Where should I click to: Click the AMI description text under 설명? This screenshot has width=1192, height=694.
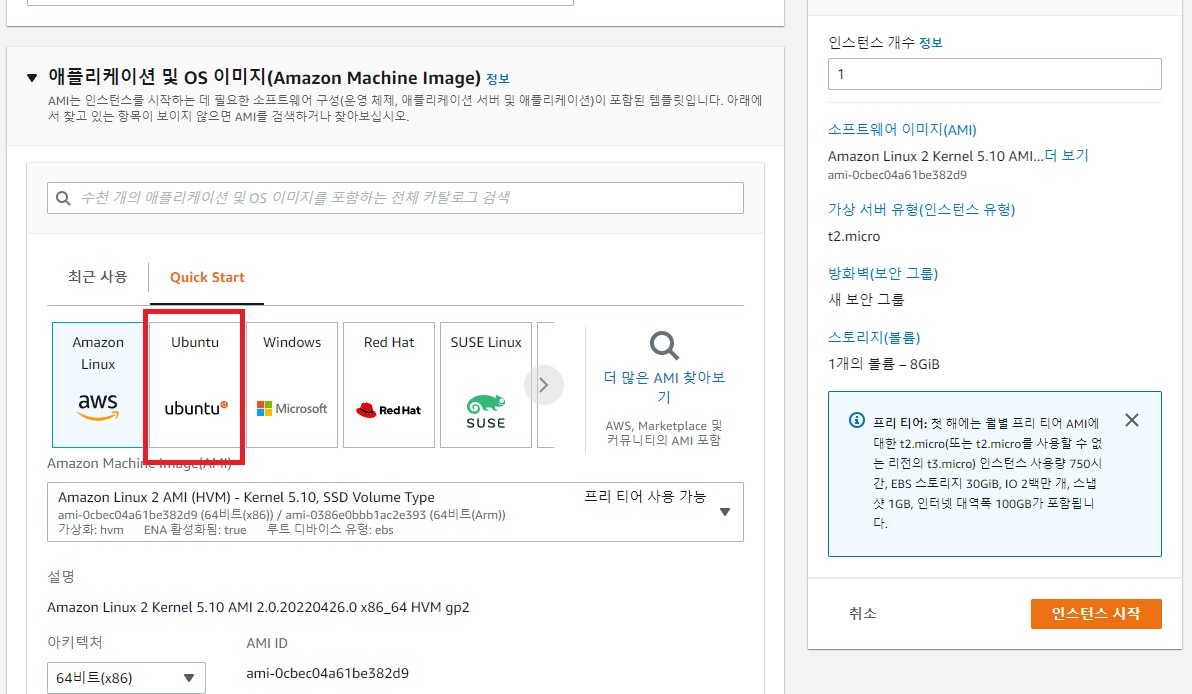click(258, 607)
